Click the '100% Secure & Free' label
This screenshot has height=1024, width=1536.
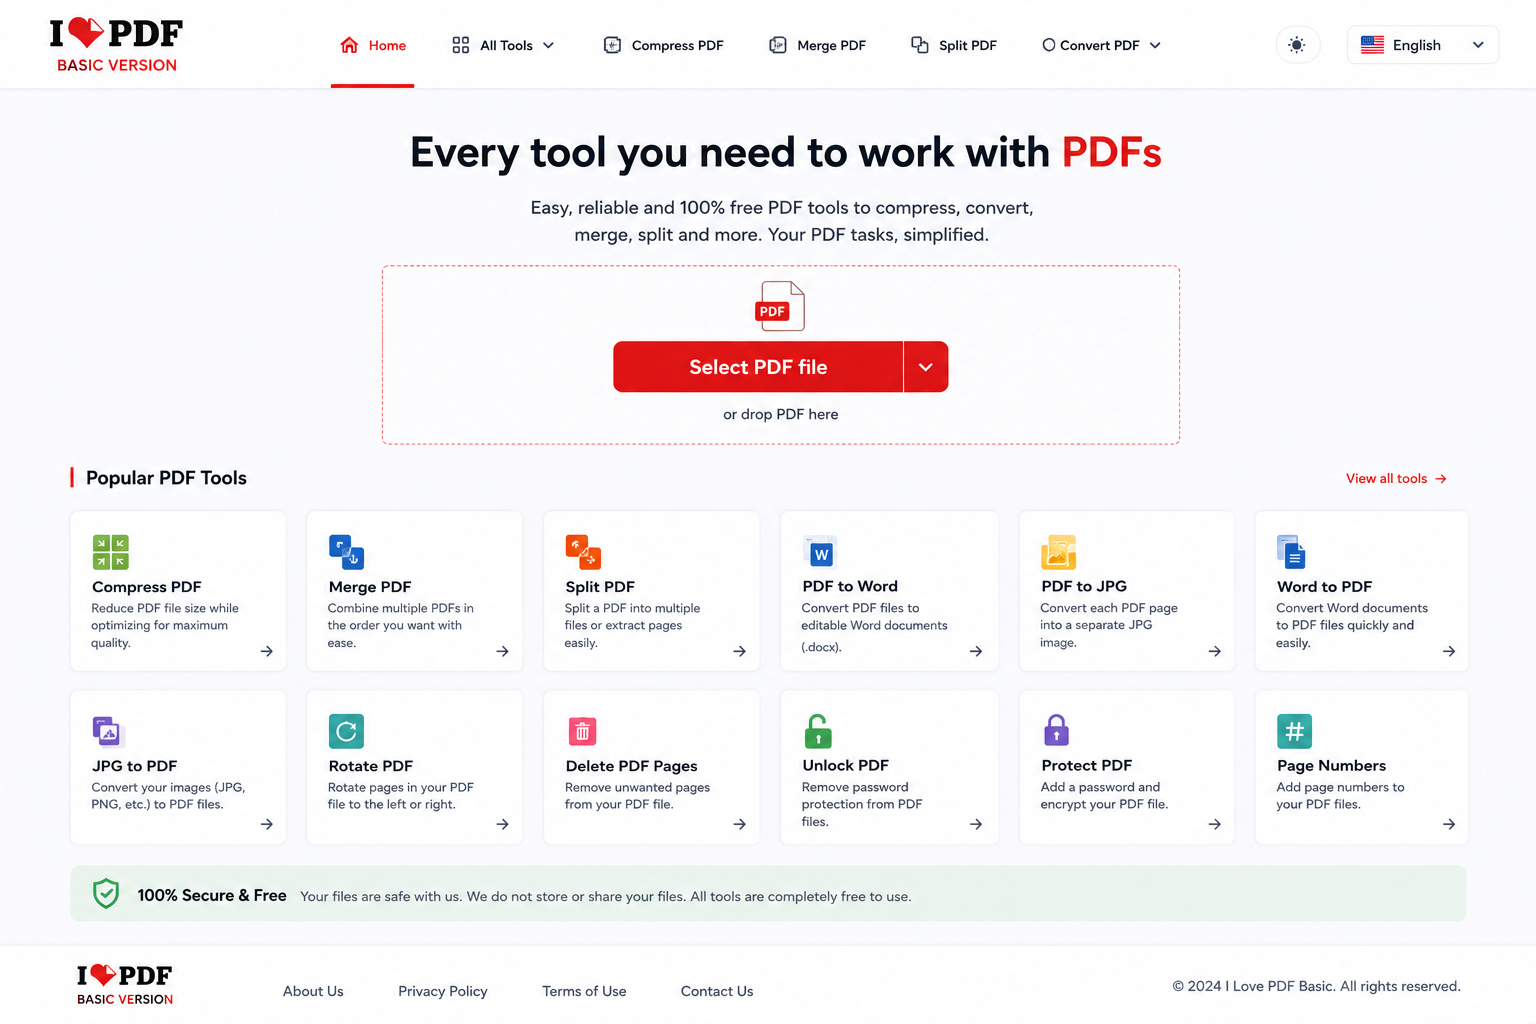tap(212, 895)
